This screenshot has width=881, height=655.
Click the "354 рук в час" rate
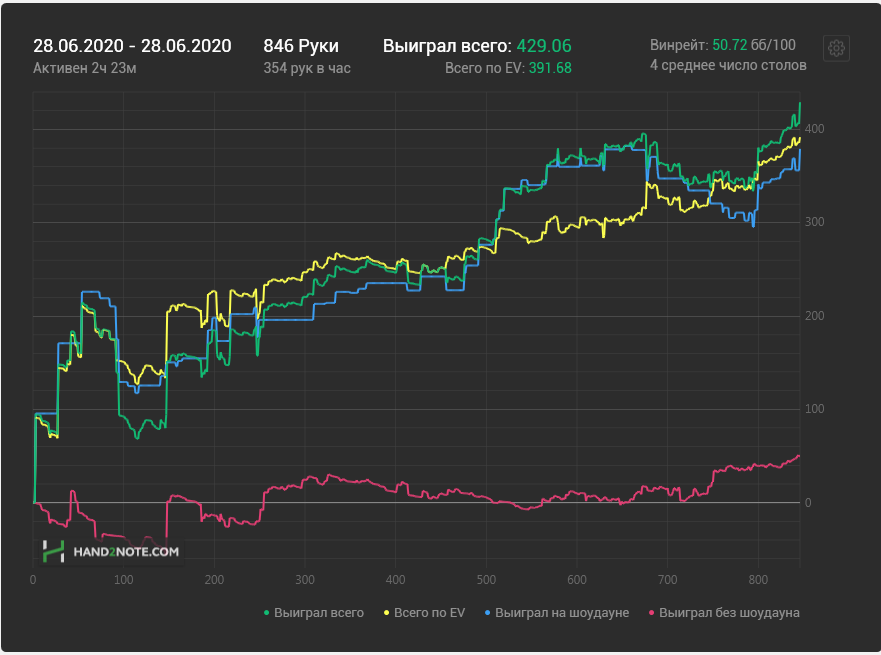pos(307,68)
